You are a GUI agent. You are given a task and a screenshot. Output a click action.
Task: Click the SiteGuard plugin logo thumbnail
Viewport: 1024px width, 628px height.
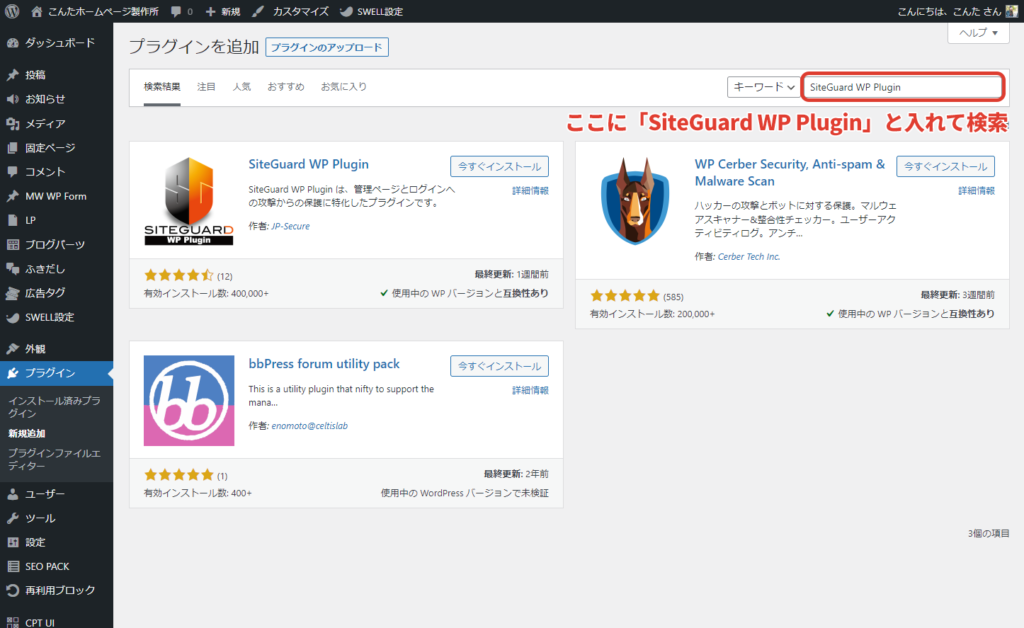(189, 201)
